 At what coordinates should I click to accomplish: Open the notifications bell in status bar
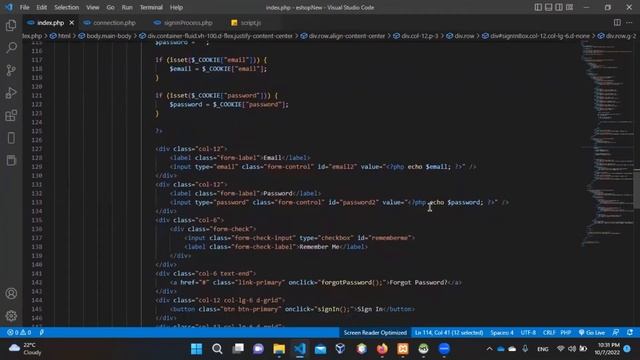[x=630, y=333]
